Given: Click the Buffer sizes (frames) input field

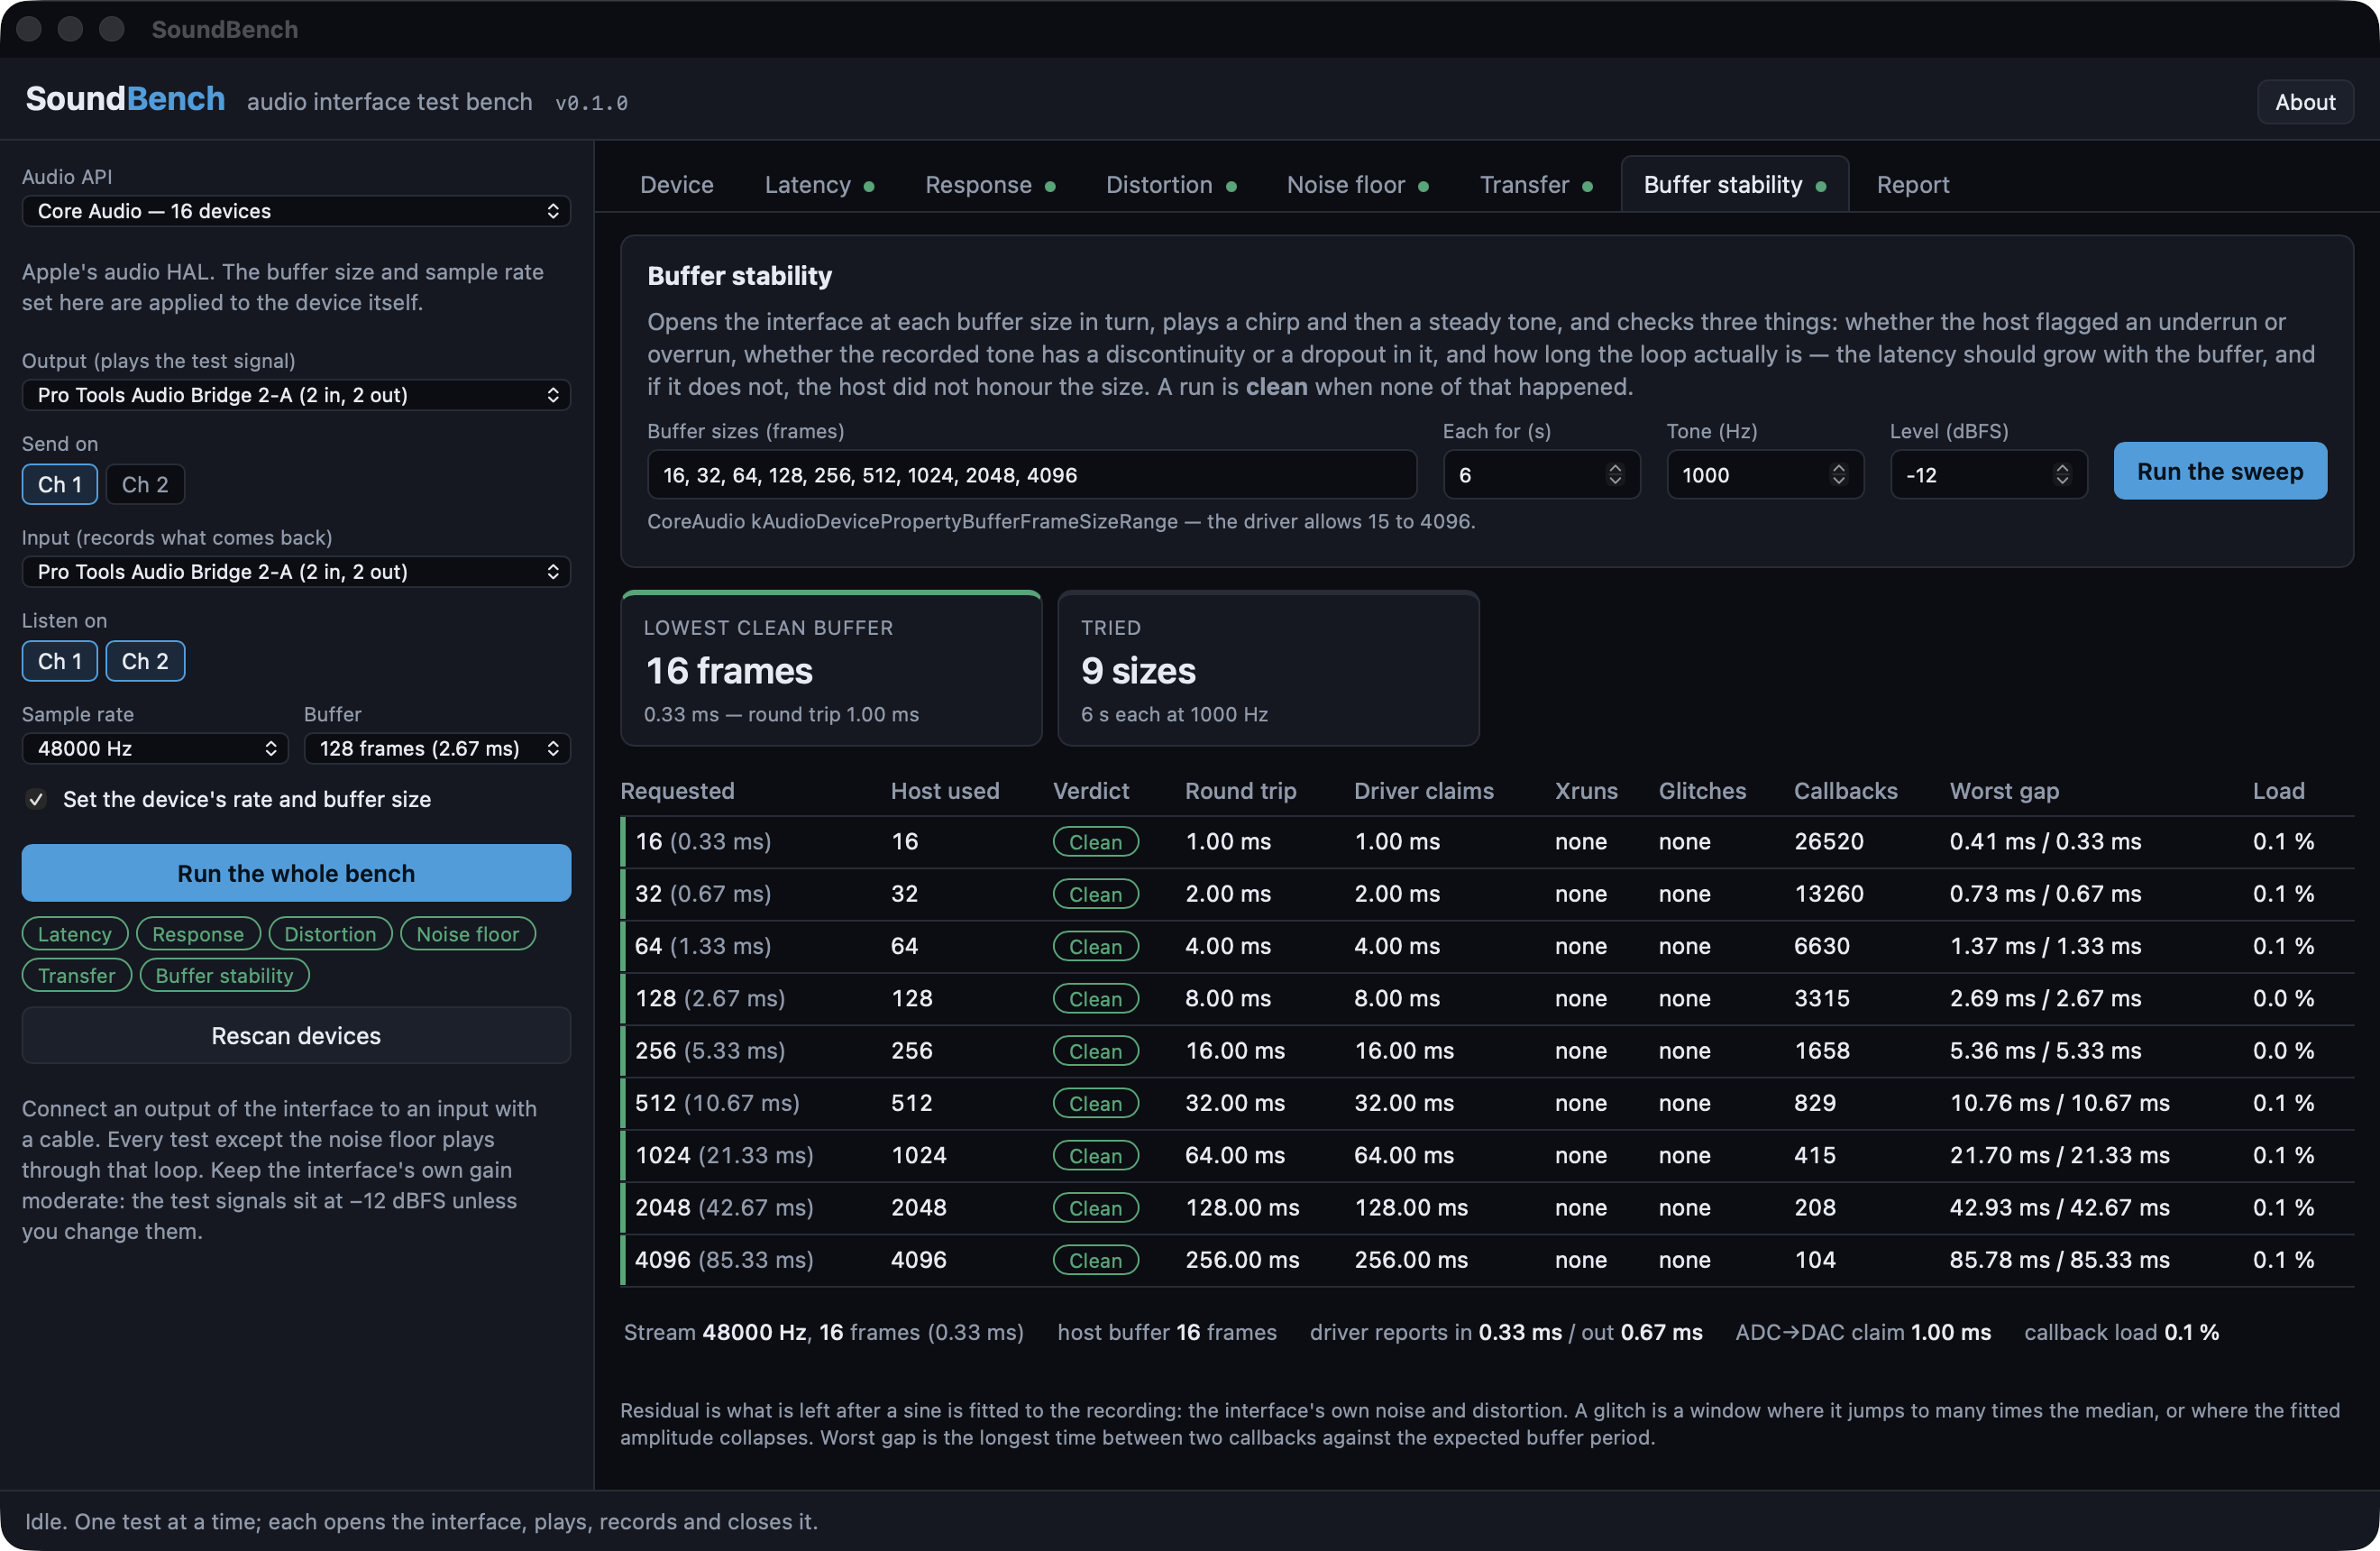Looking at the screenshot, I should [x=1032, y=475].
